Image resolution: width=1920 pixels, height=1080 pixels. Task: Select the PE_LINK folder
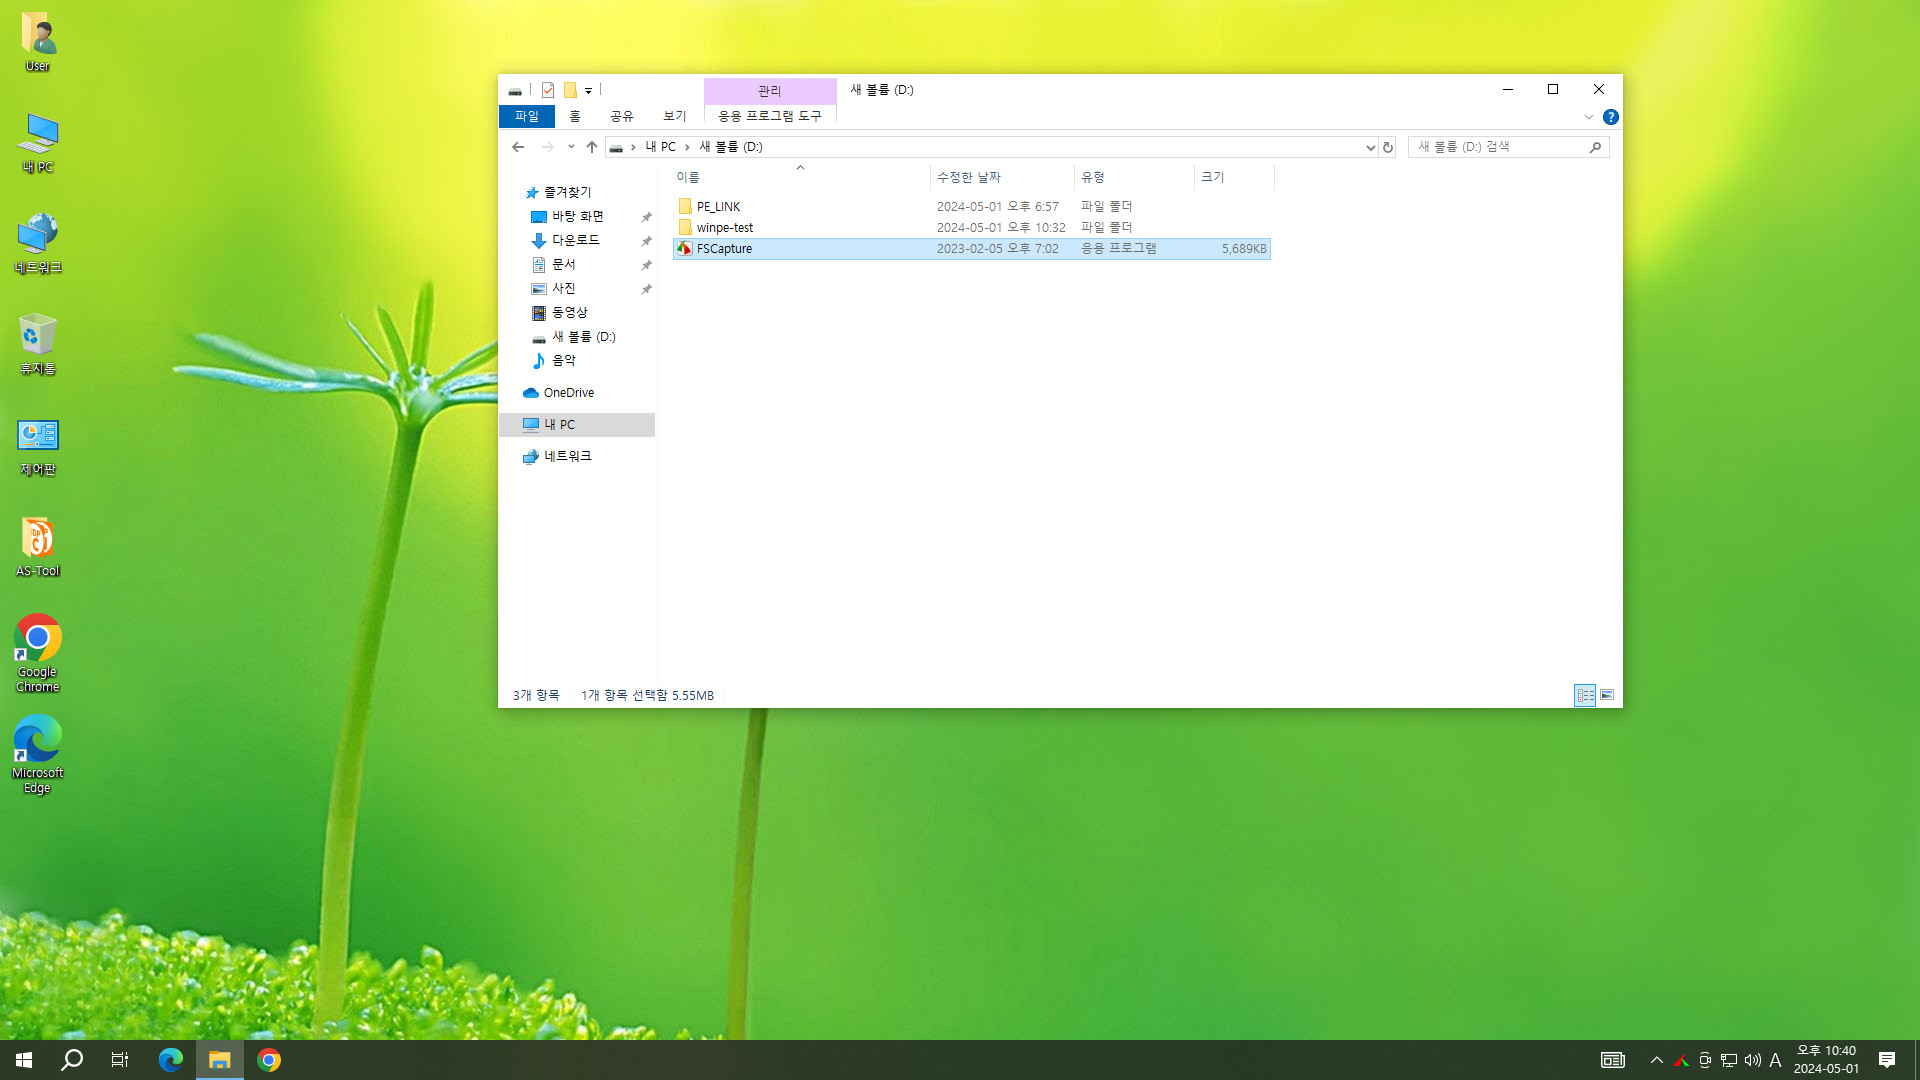972,207
